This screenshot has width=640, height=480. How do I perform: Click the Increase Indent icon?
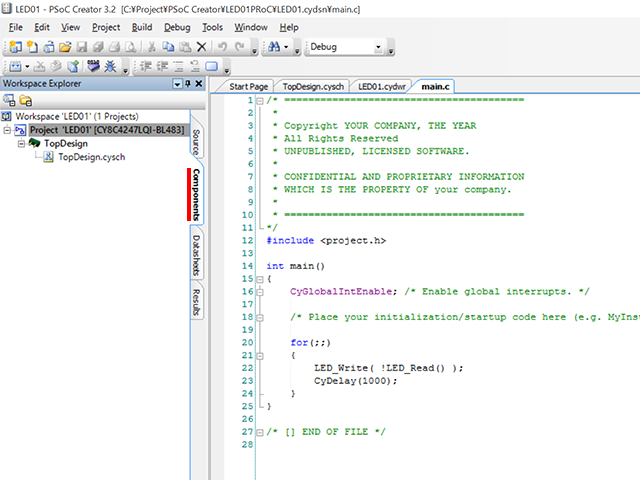click(145, 66)
